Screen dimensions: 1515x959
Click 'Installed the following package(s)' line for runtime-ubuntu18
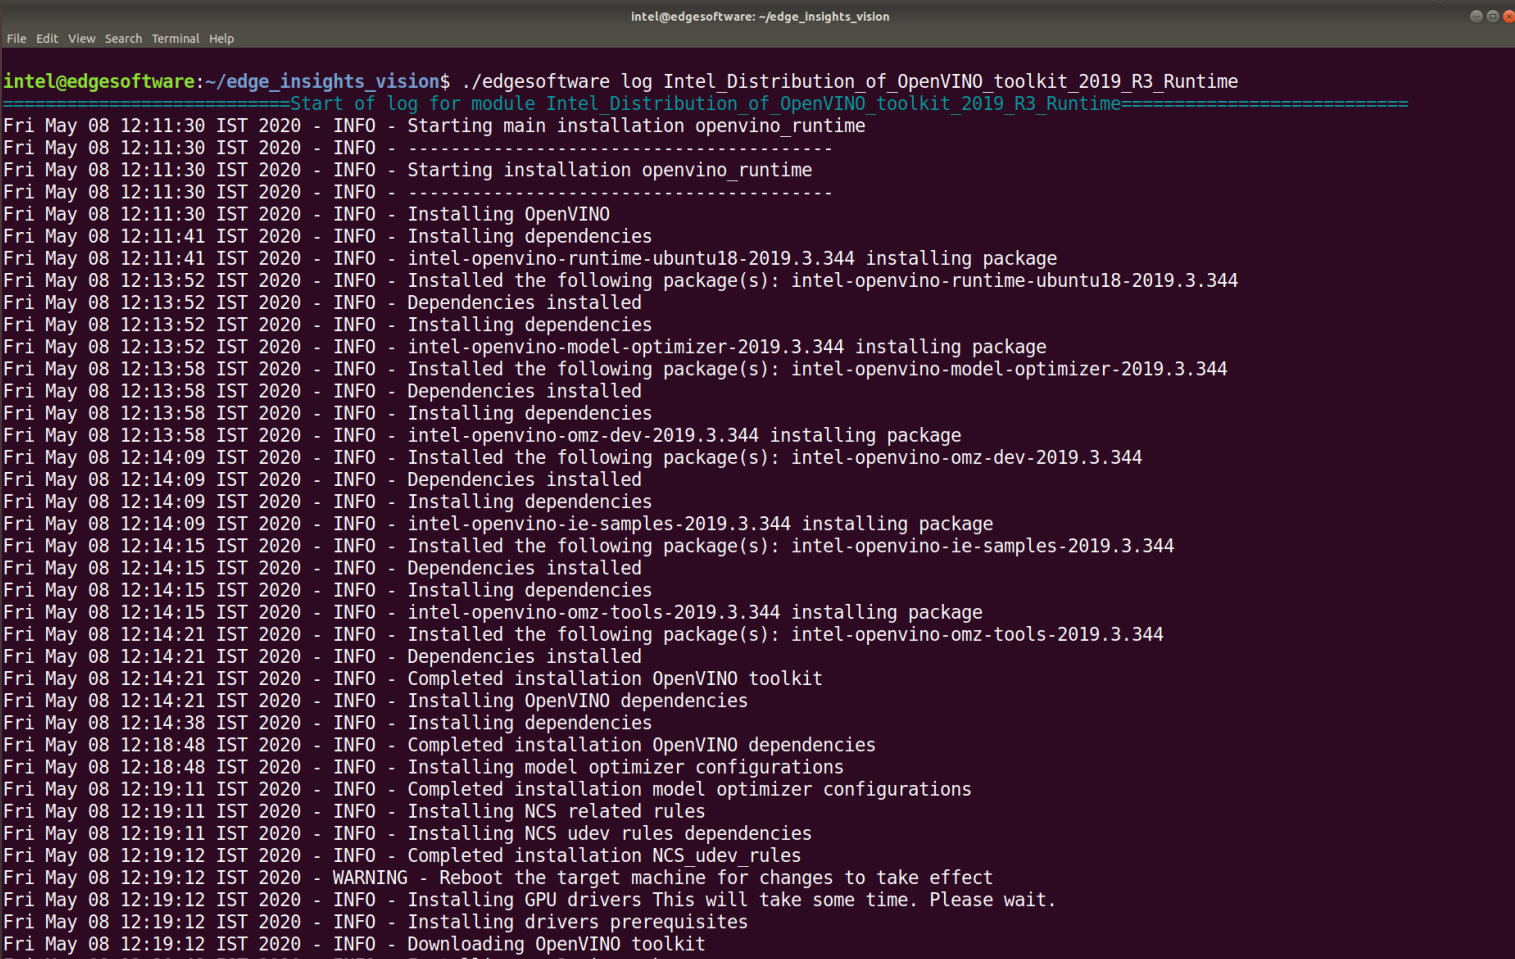coord(621,279)
